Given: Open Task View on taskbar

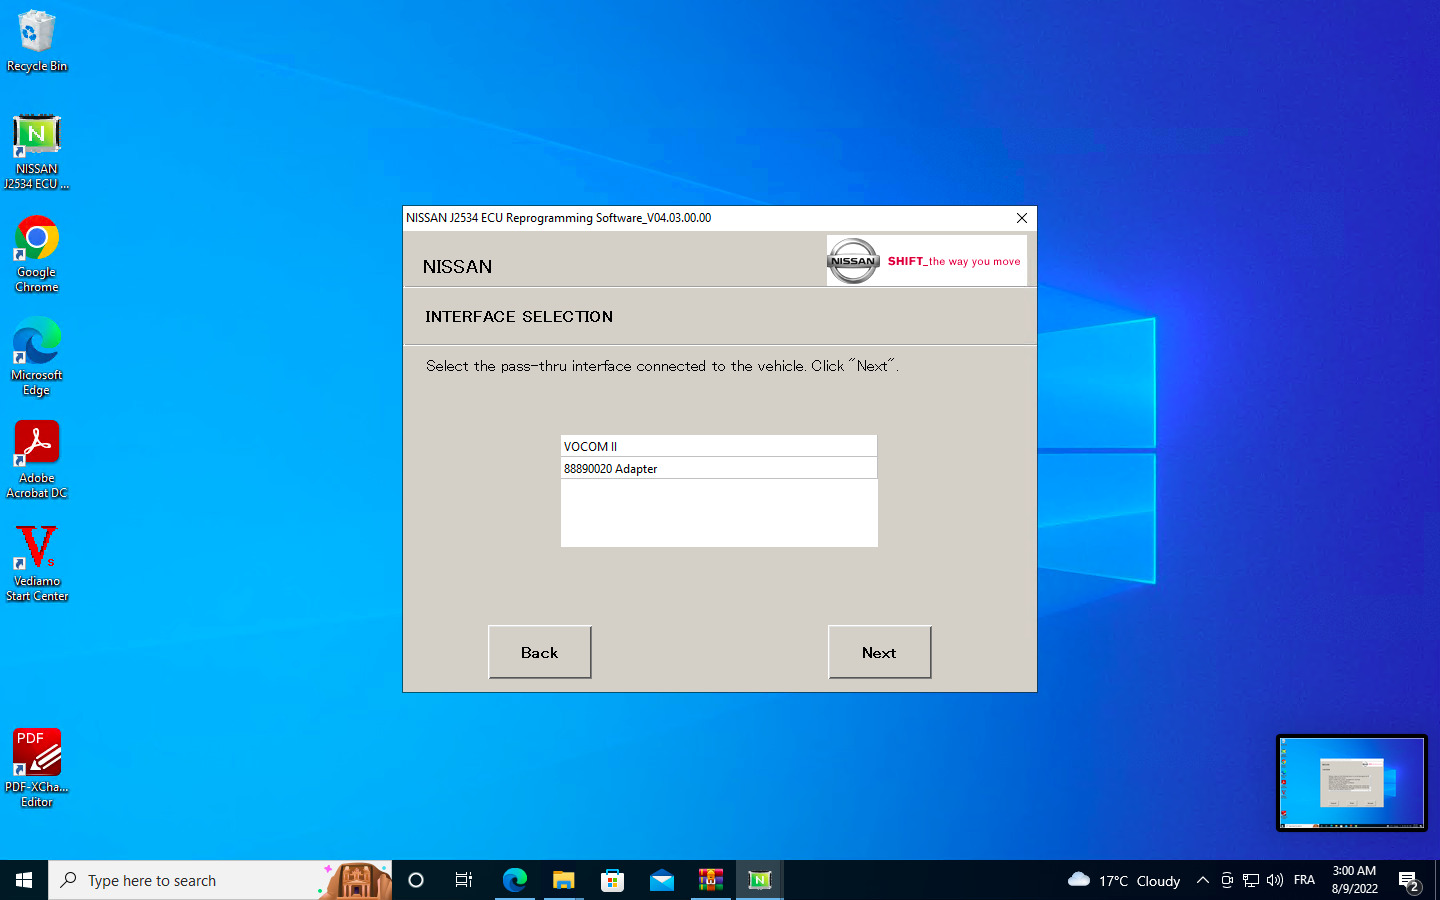Looking at the screenshot, I should [464, 880].
